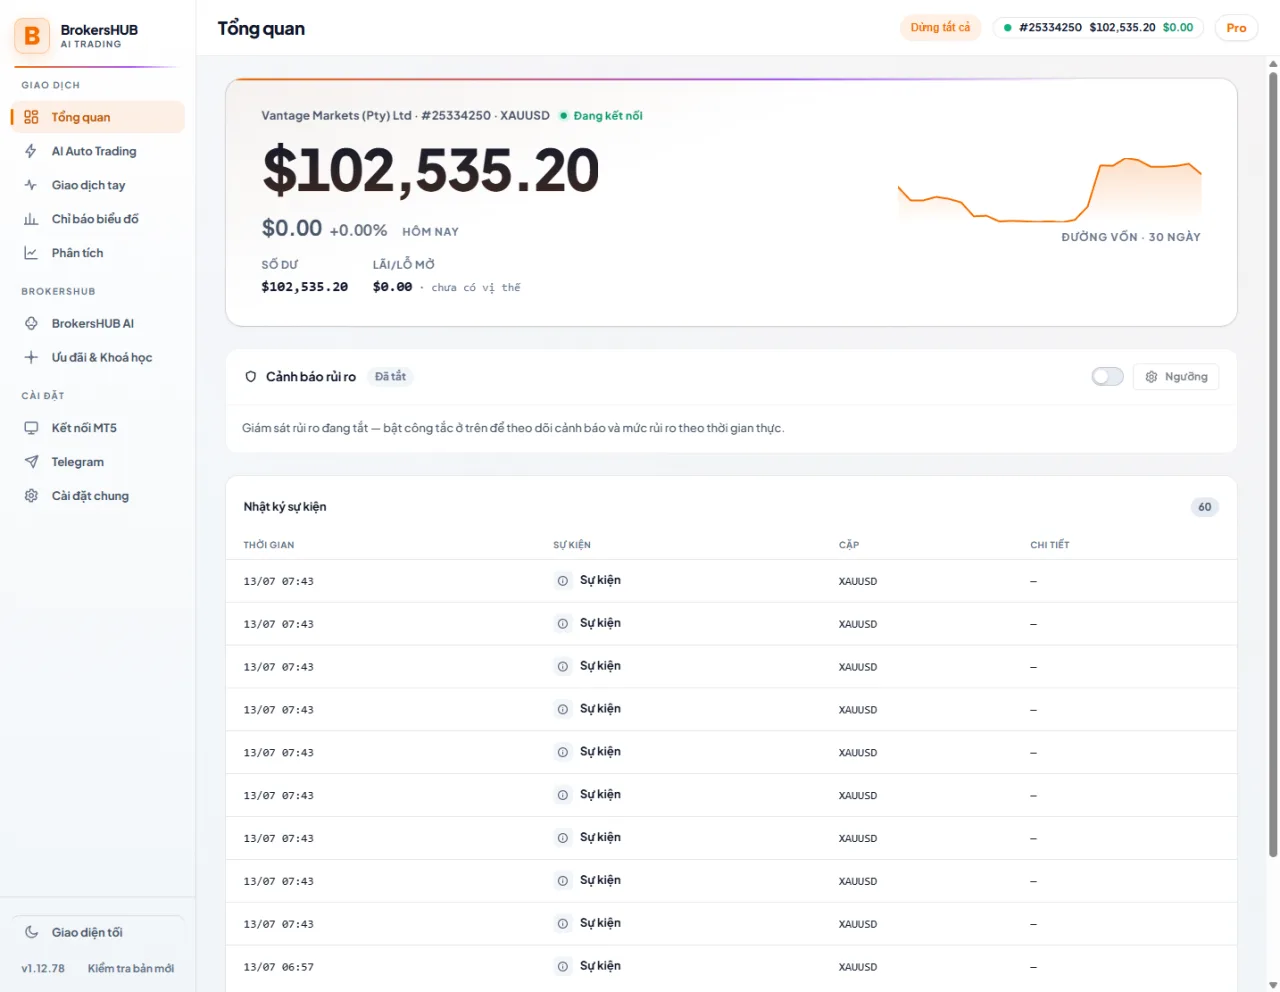Click the 30-day equity curve chart

point(1049,190)
